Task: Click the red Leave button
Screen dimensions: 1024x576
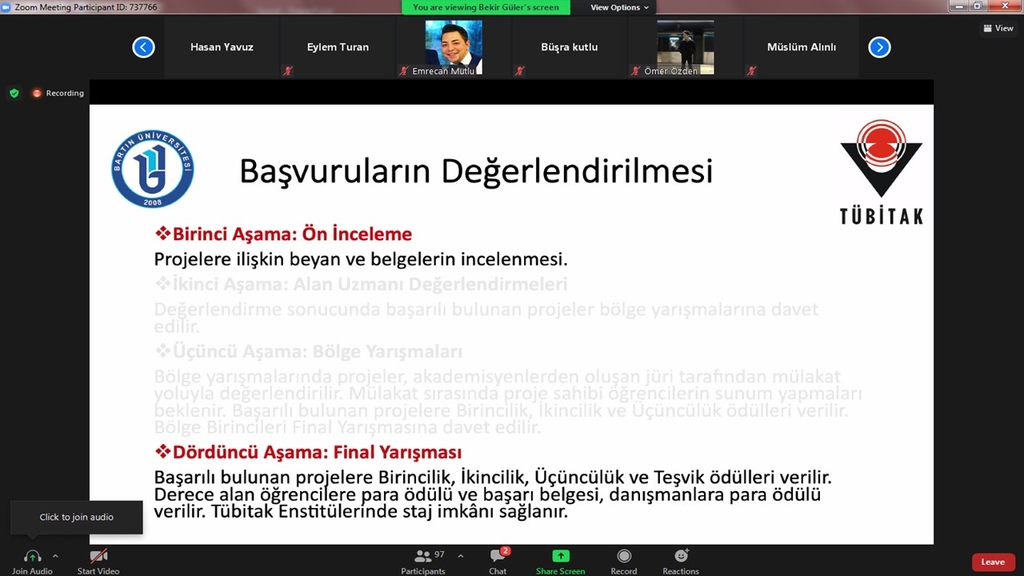Action: 991,561
